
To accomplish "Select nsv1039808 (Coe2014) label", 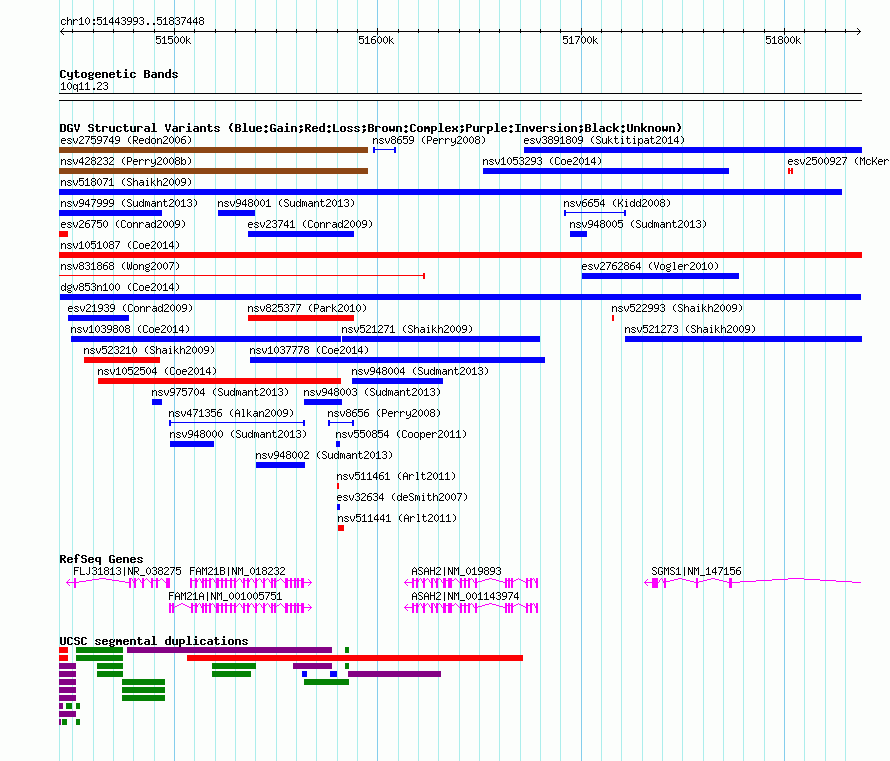I will point(130,329).
